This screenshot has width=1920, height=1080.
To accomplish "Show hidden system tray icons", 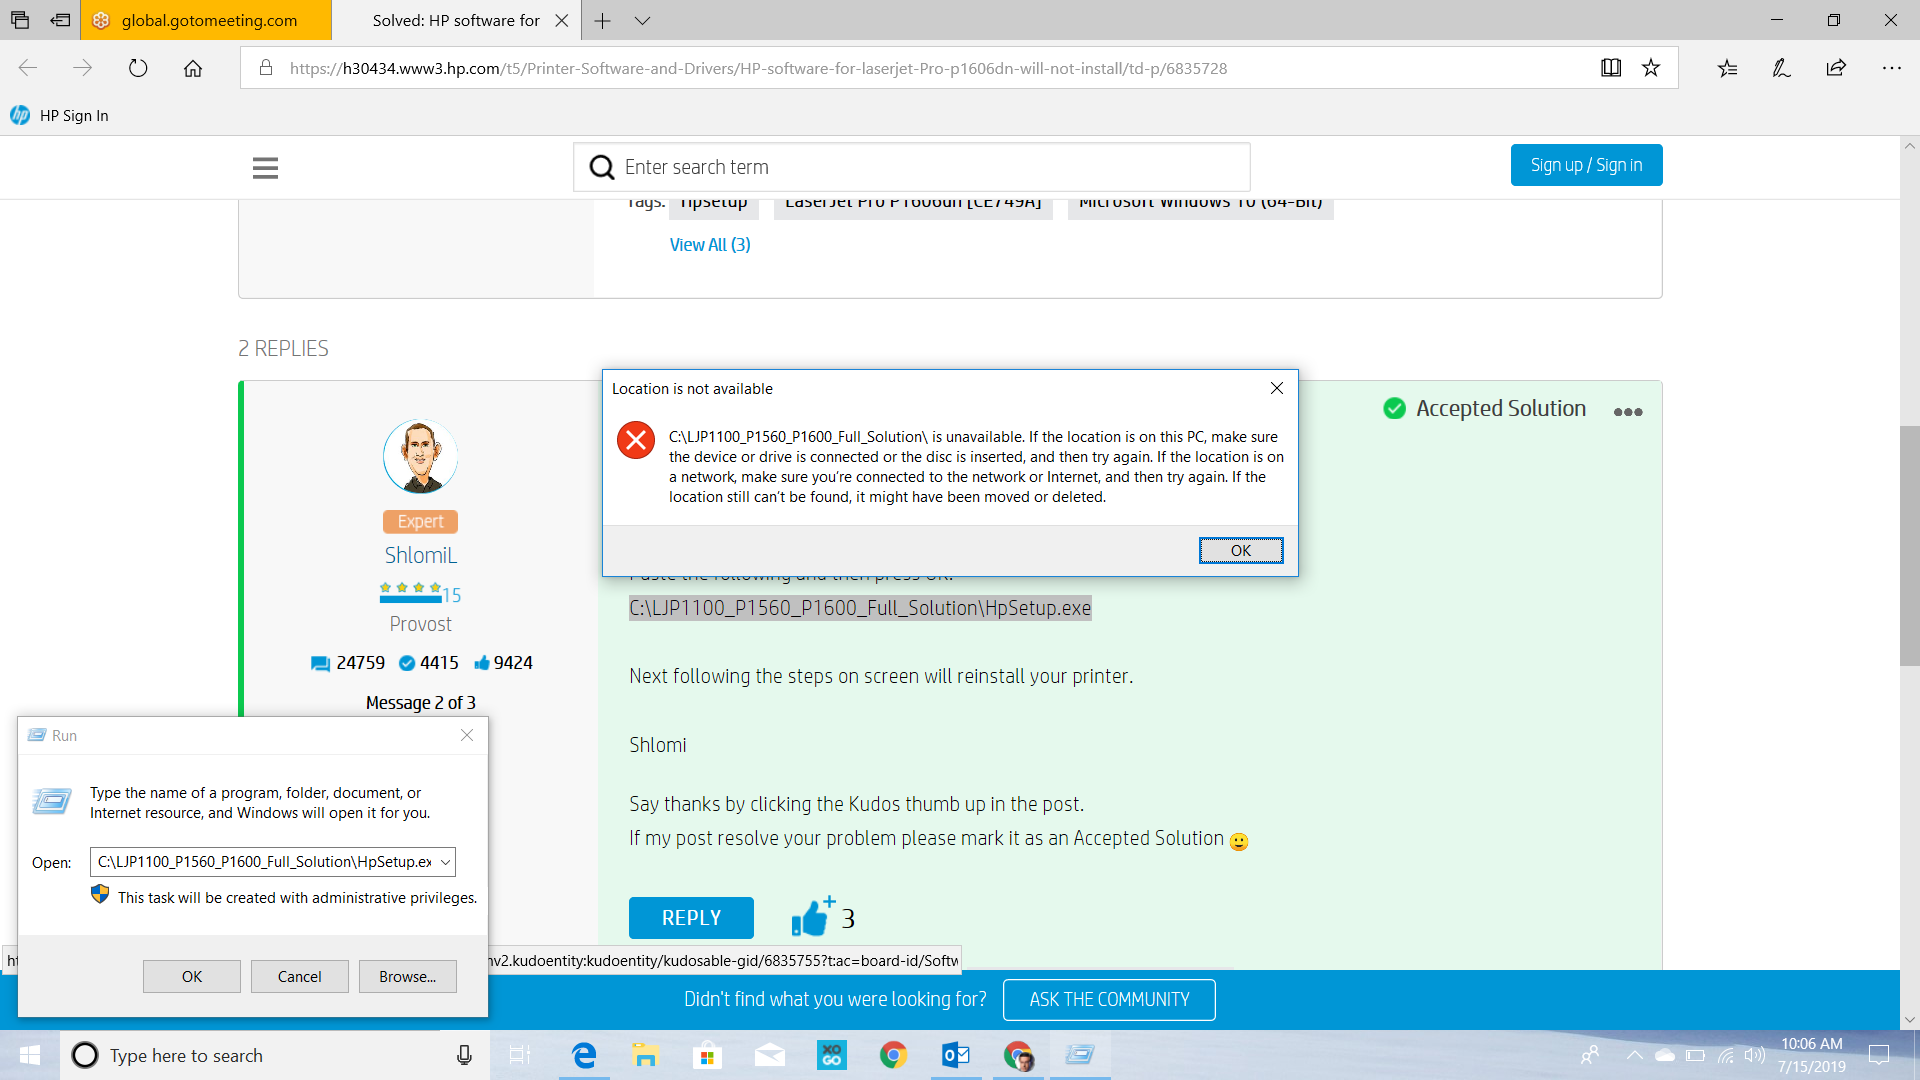I will point(1635,1055).
